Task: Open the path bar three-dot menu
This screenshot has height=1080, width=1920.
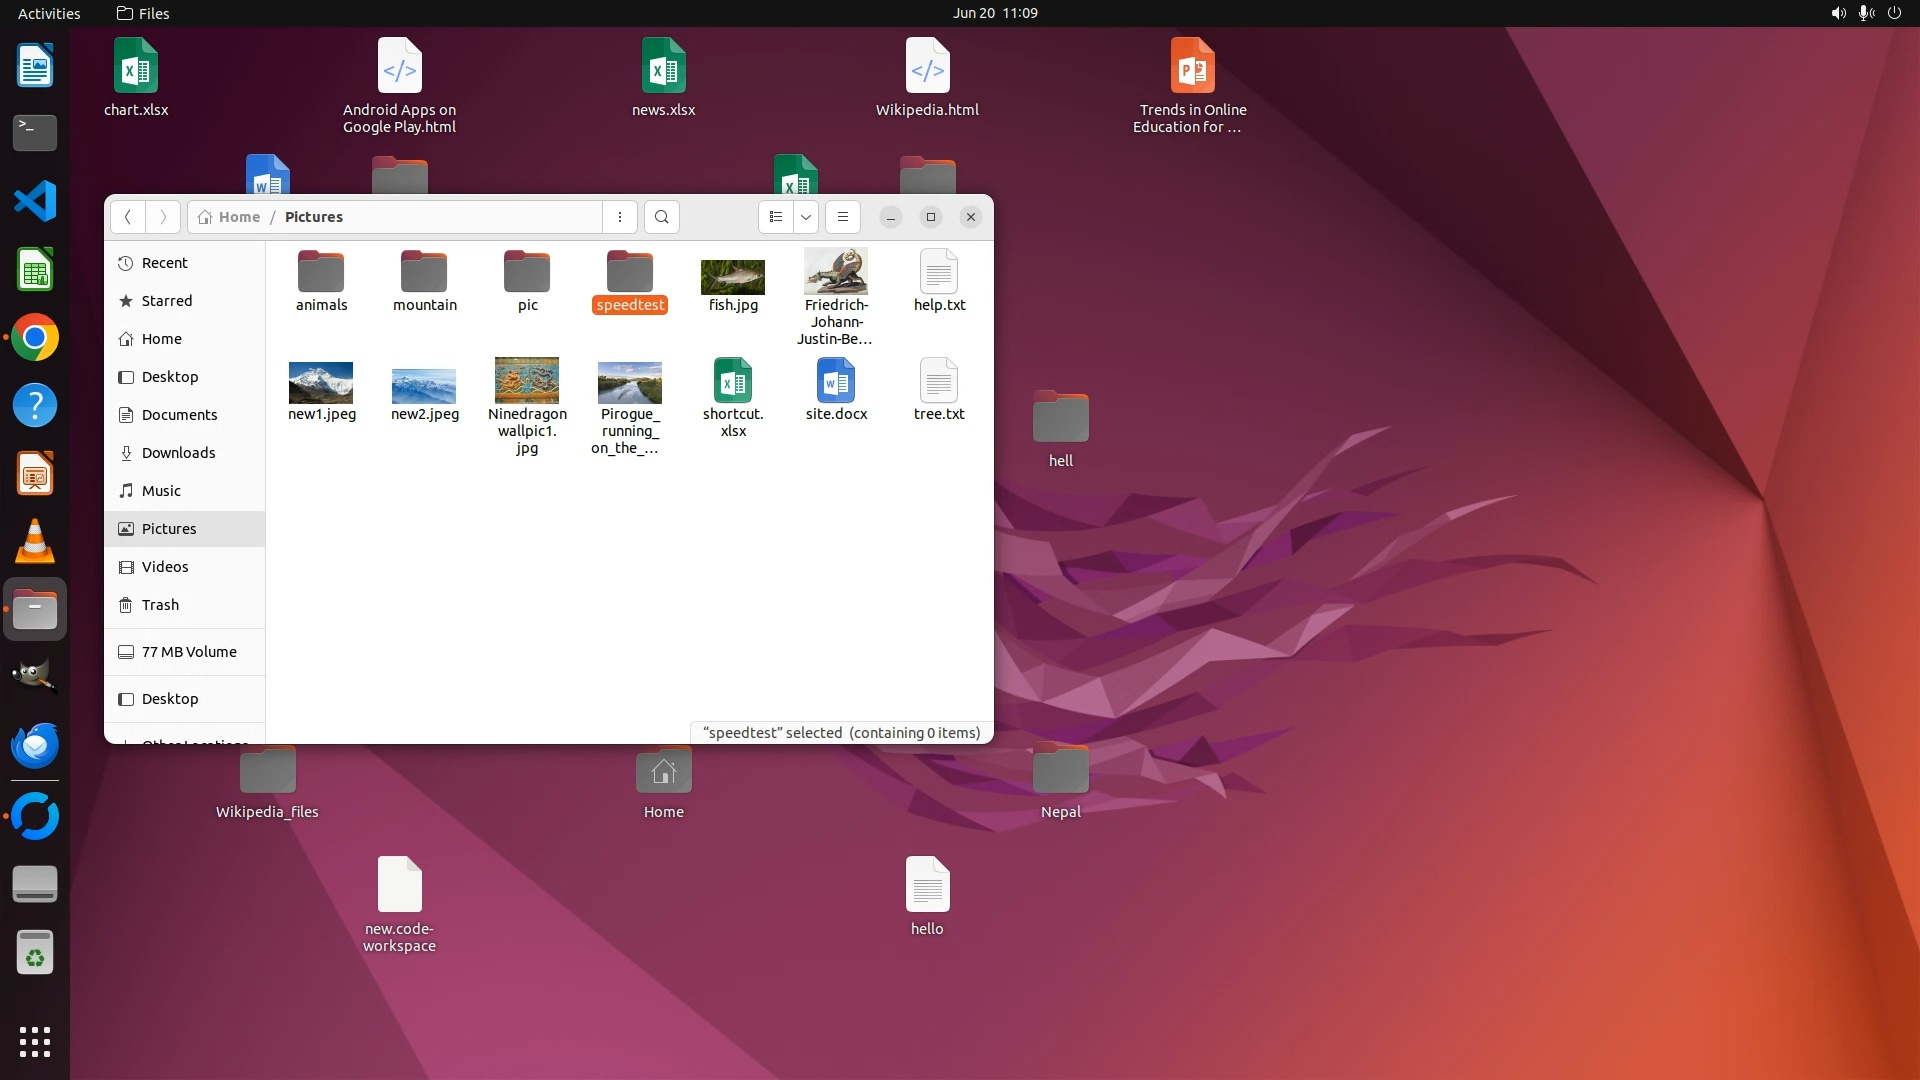Action: coord(620,217)
